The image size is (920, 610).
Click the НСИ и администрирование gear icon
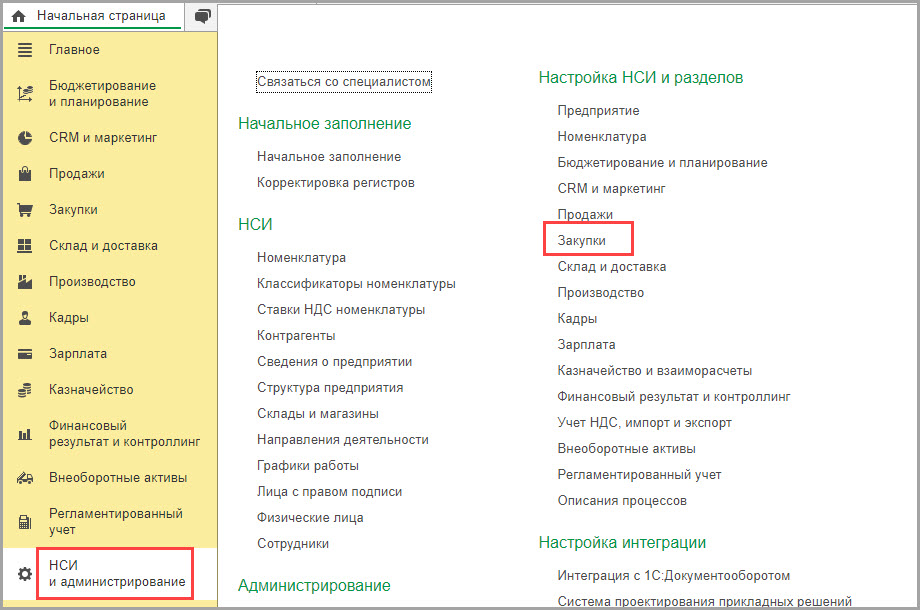pyautogui.click(x=25, y=574)
